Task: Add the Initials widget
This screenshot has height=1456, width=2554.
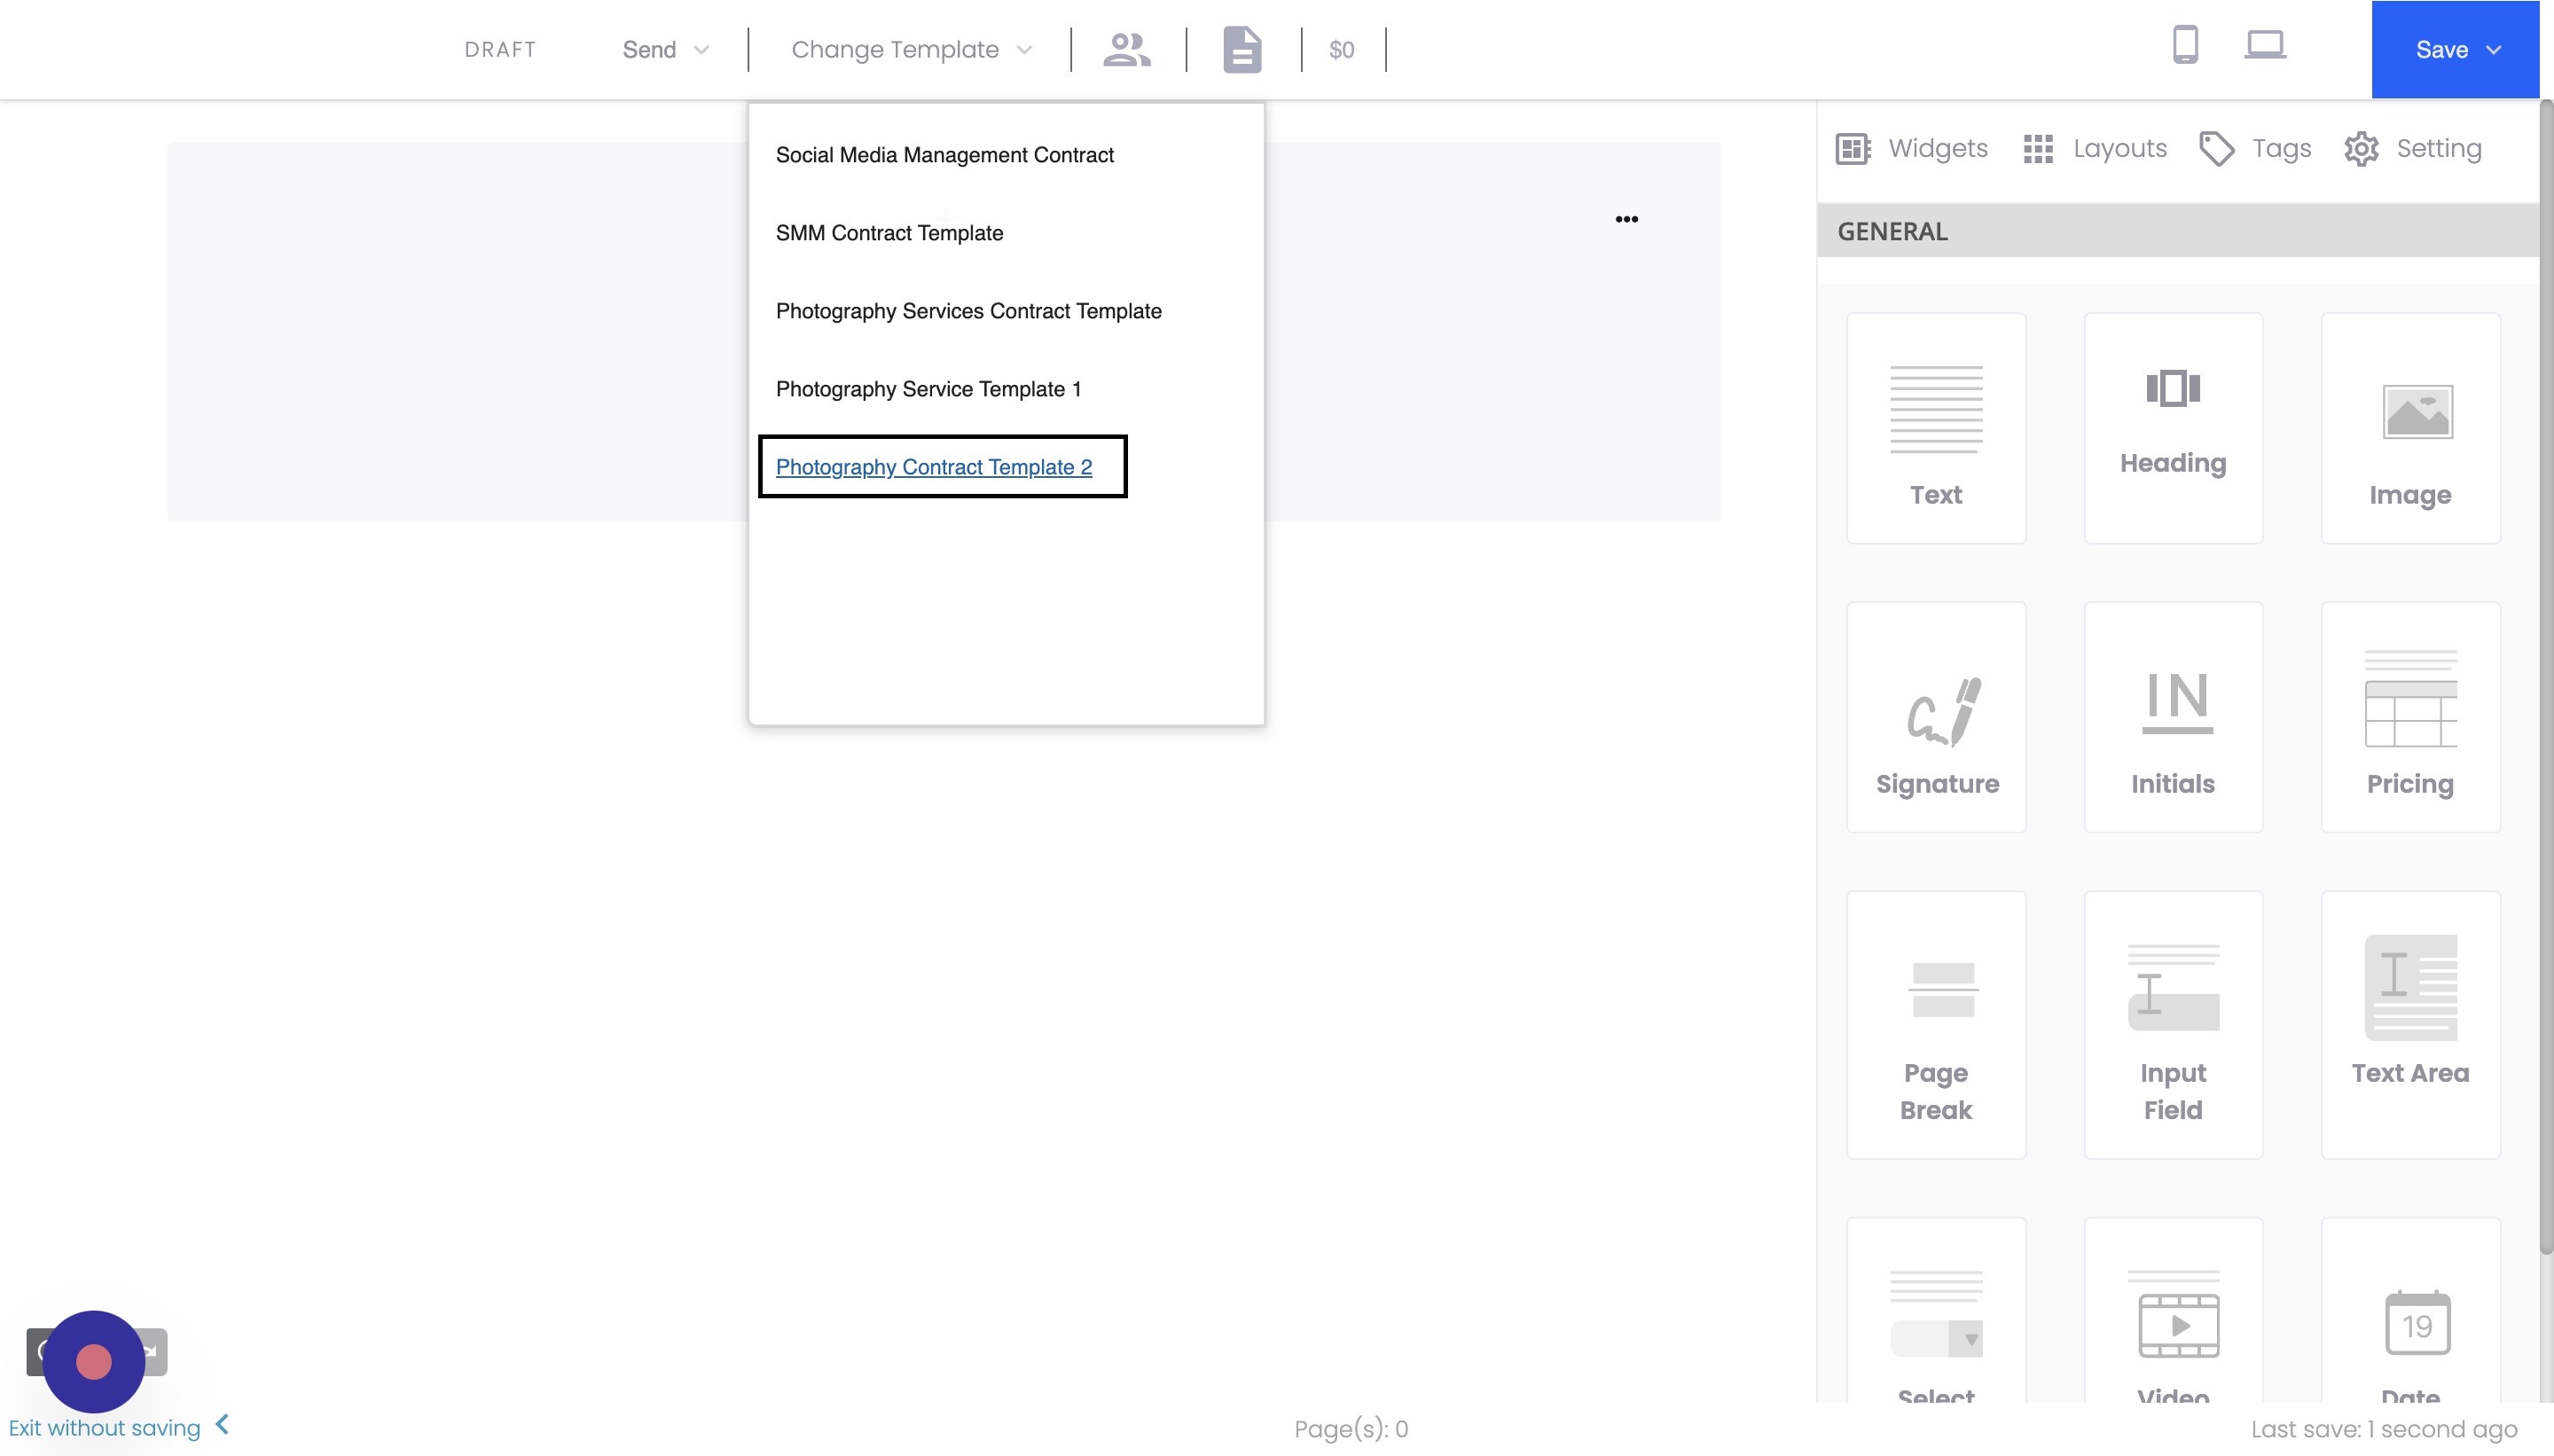Action: 2172,717
